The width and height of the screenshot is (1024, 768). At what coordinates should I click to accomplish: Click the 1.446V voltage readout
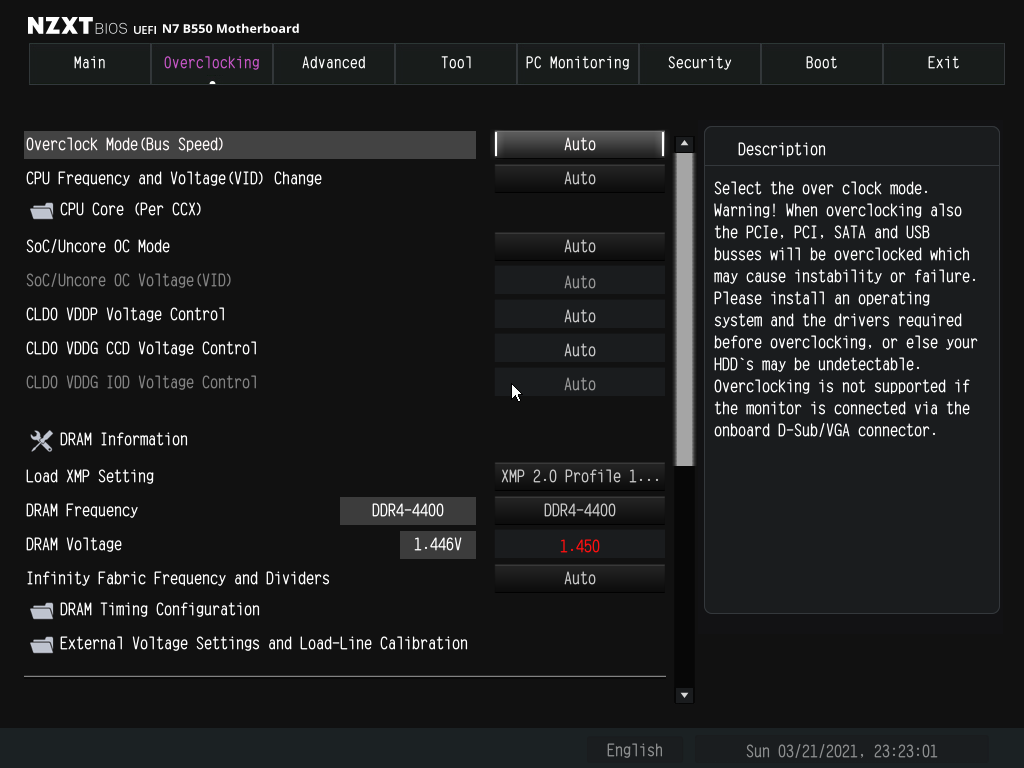pos(438,545)
